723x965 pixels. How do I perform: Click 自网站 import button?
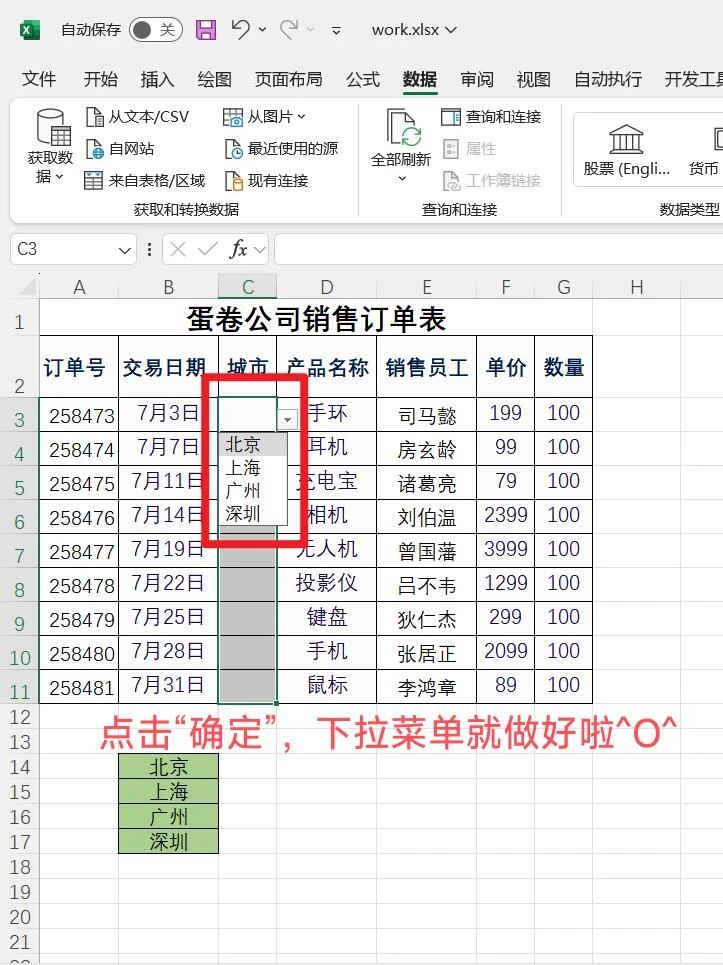120,148
